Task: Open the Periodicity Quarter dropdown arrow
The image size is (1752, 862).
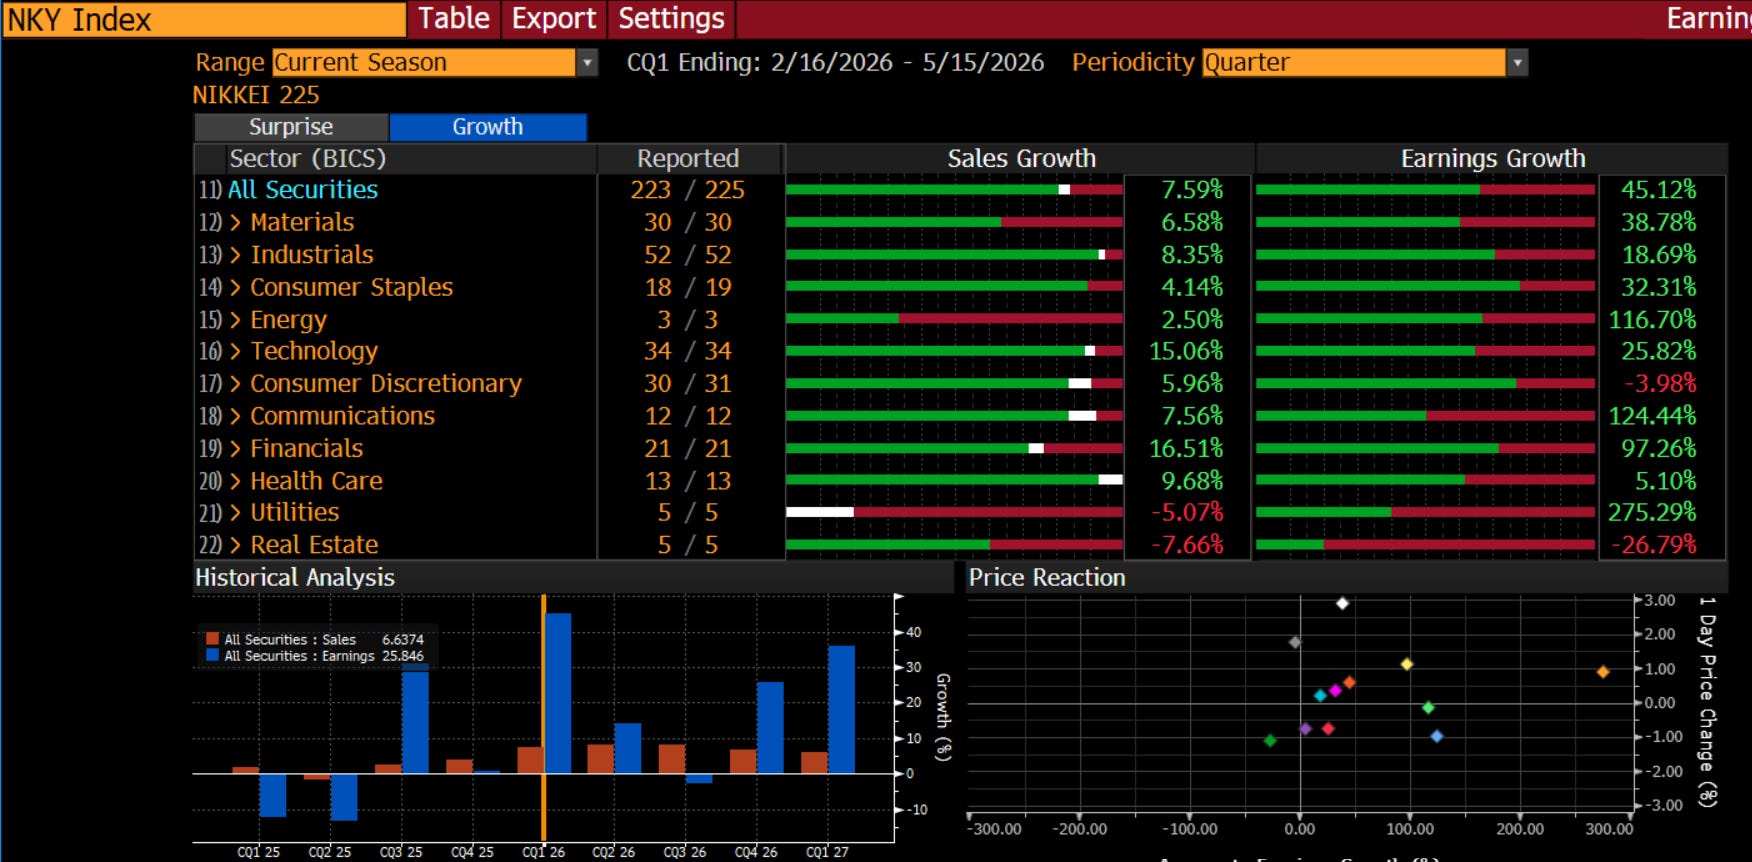Action: click(1518, 63)
